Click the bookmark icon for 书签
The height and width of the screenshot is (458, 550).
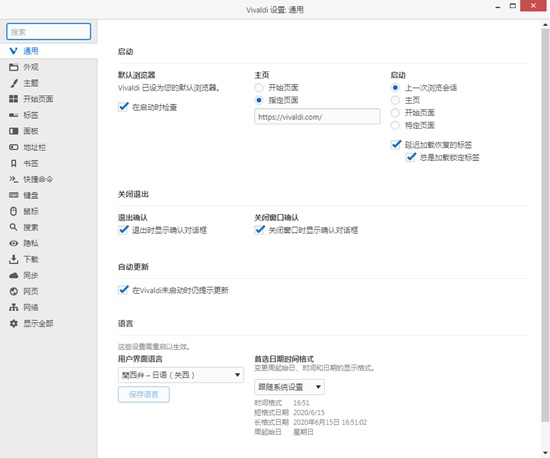pos(13,163)
